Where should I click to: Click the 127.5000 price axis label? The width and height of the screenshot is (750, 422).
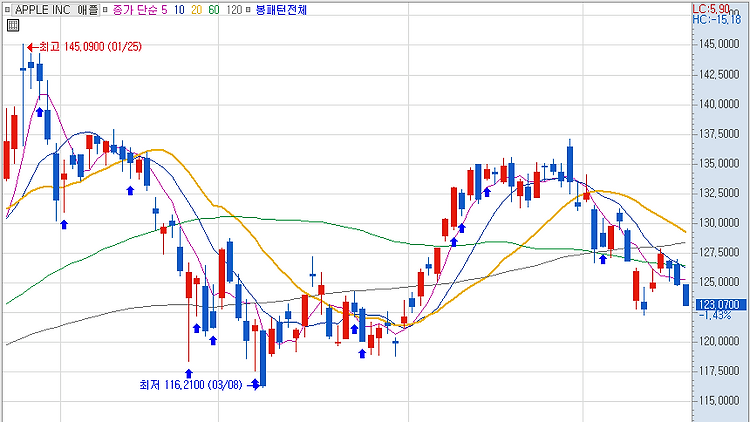point(719,252)
